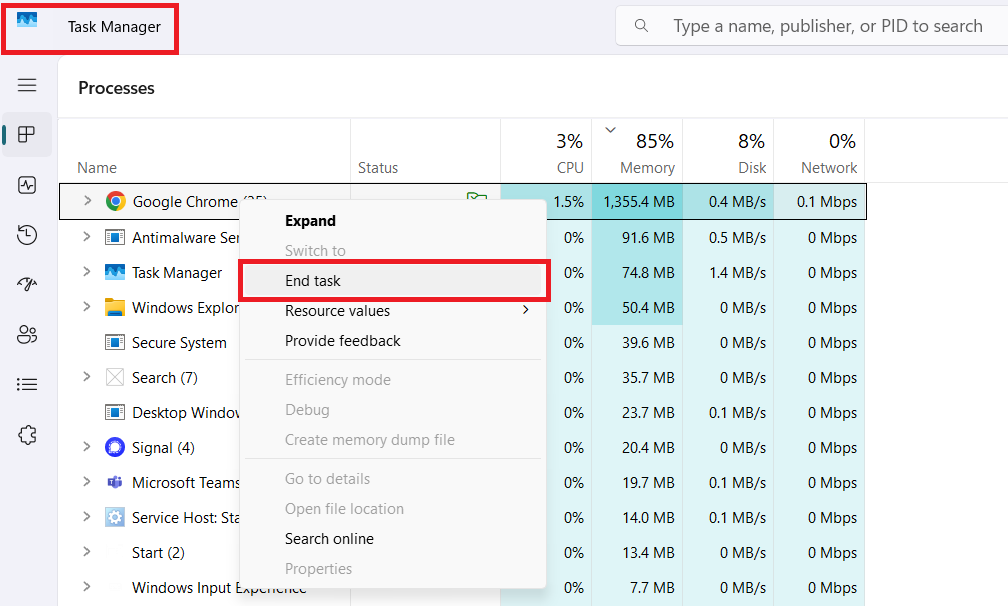Open the Services sidebar icon
This screenshot has width=1008, height=606.
coord(27,435)
